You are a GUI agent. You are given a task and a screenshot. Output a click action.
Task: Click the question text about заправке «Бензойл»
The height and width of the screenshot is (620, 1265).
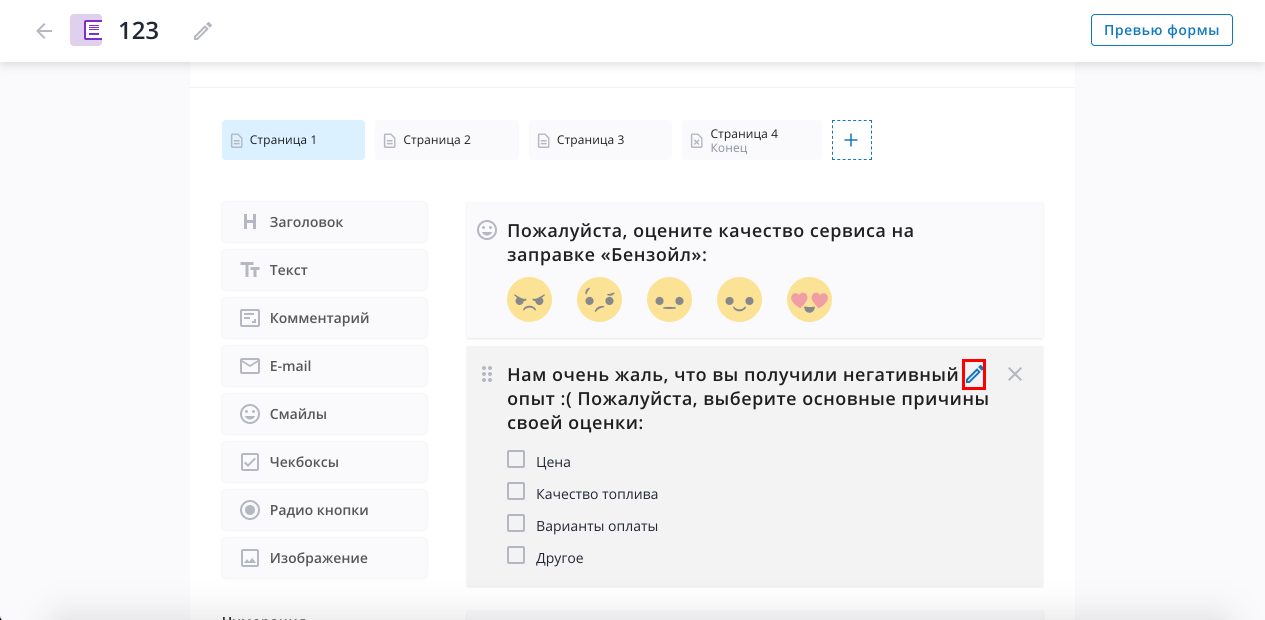point(710,243)
